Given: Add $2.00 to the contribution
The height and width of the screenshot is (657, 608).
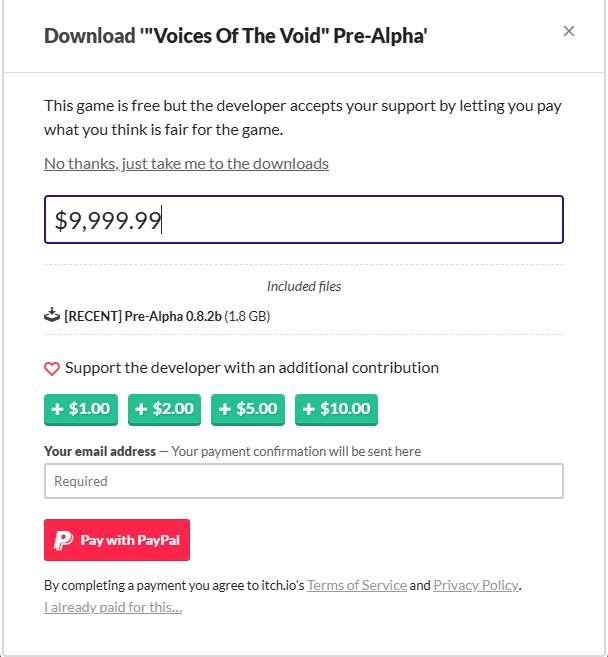Looking at the screenshot, I should [x=164, y=409].
